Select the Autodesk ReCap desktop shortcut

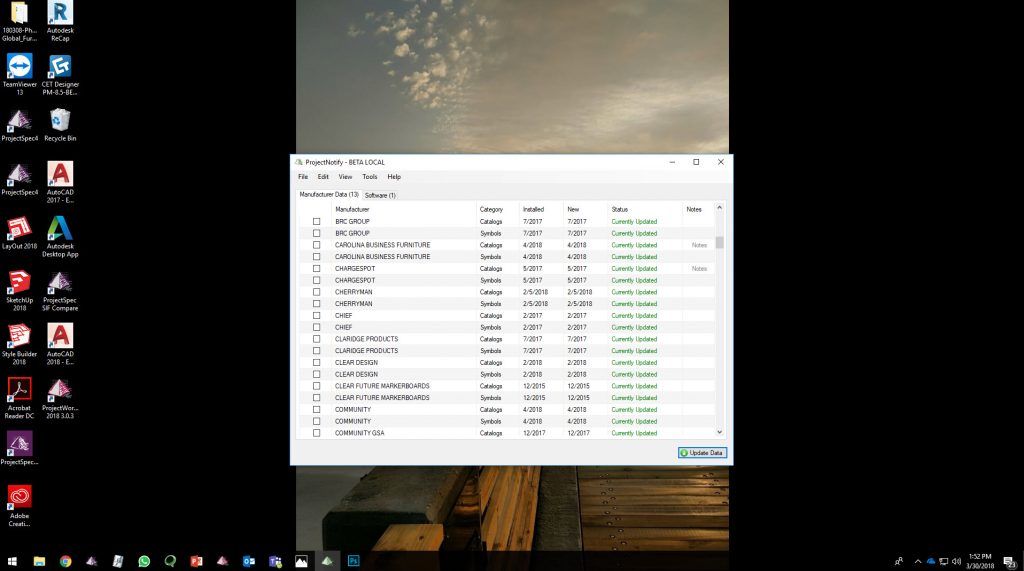coord(60,13)
